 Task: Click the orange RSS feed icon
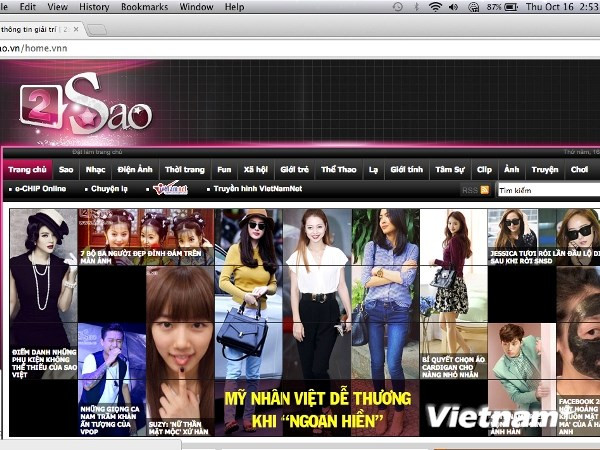pos(485,190)
